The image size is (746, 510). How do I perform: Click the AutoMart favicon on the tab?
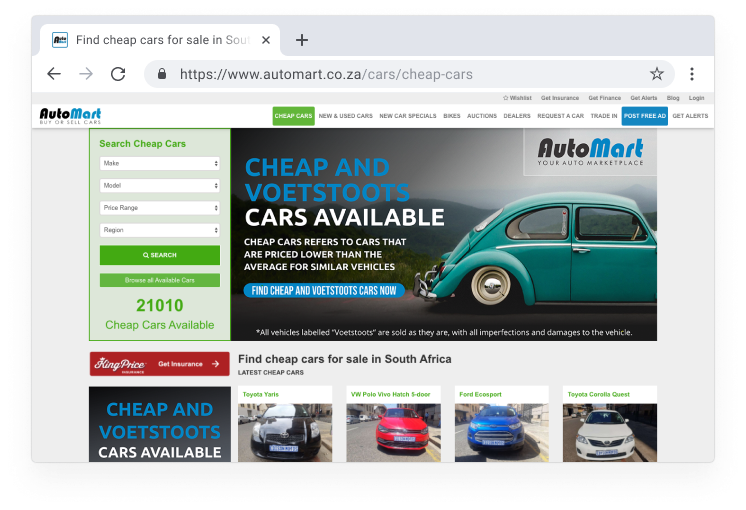tap(60, 40)
